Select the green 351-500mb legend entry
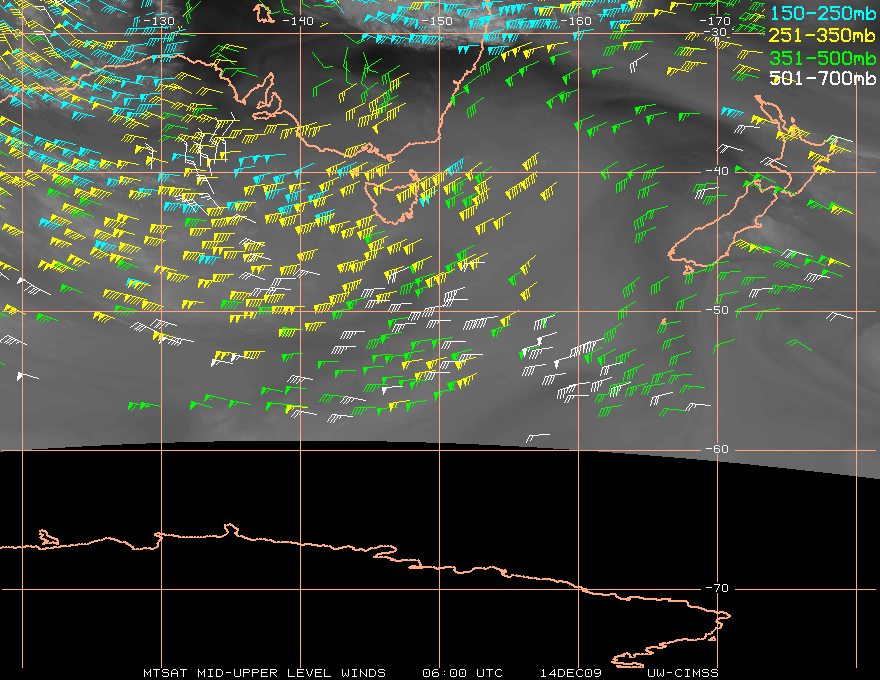The height and width of the screenshot is (680, 880). pyautogui.click(x=822, y=57)
